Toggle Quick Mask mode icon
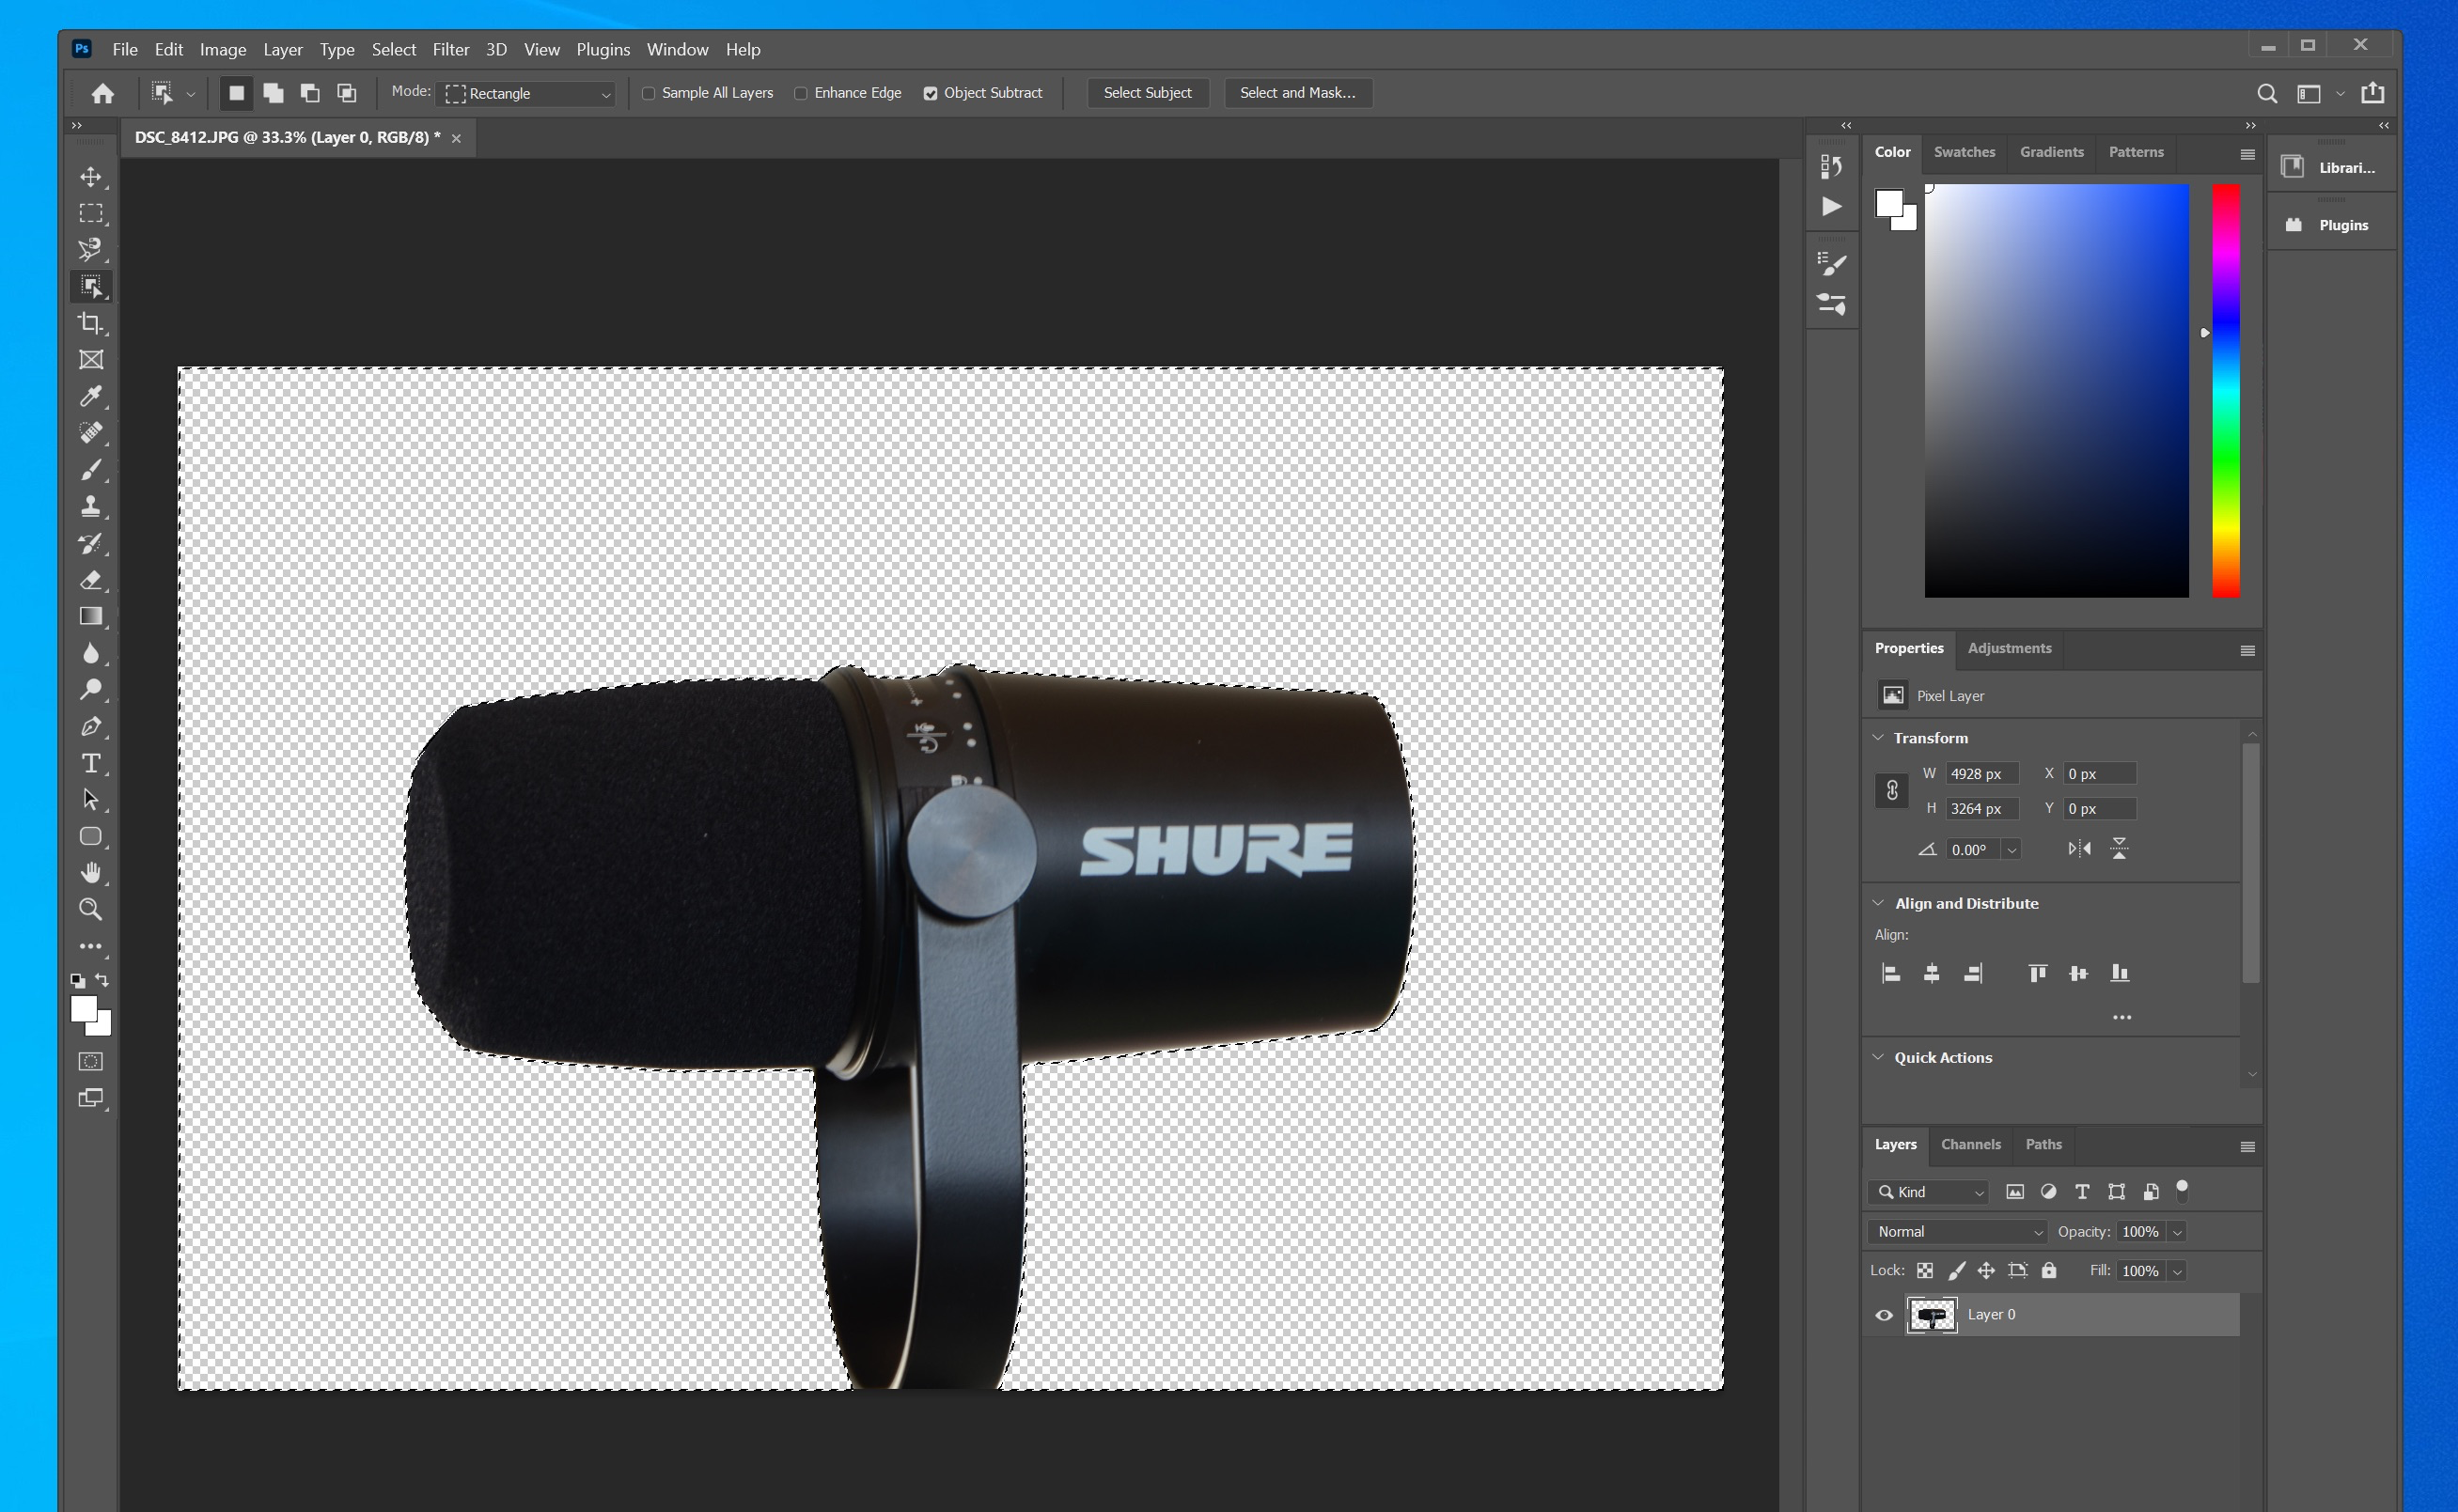2458x1512 pixels. [91, 1061]
